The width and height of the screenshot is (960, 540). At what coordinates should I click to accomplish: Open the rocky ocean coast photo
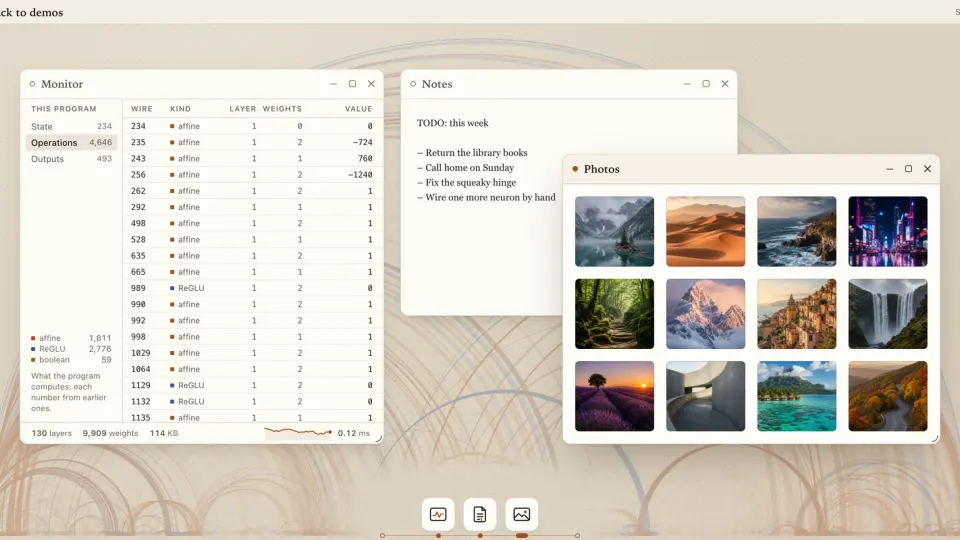click(x=797, y=231)
